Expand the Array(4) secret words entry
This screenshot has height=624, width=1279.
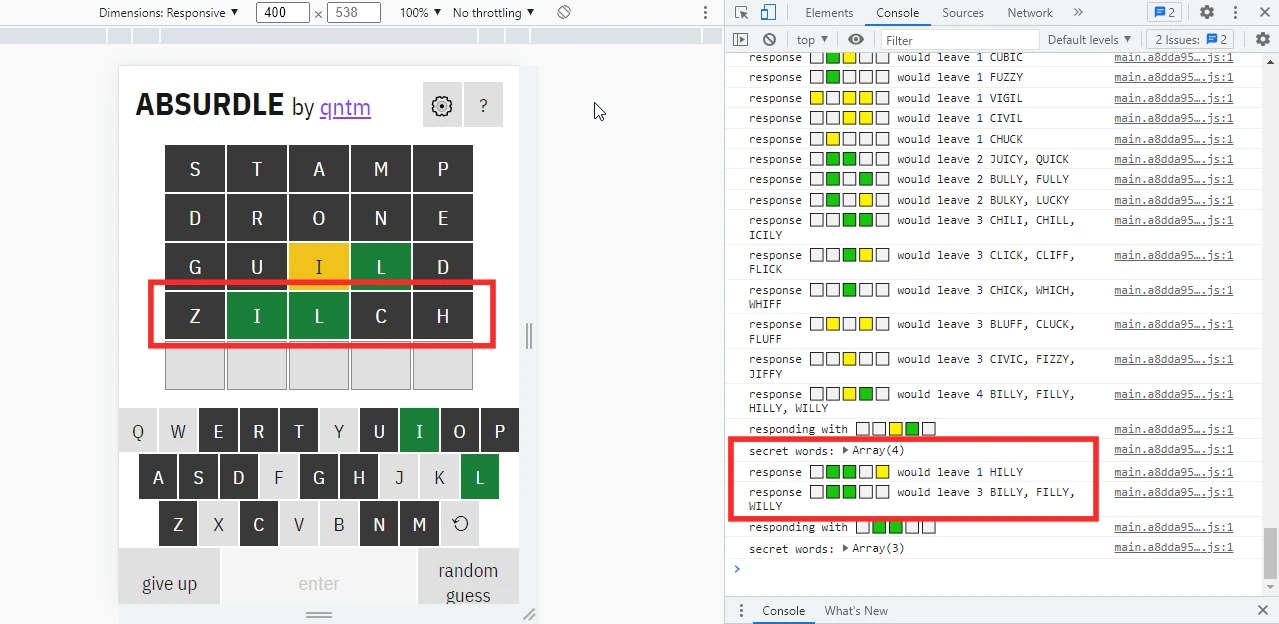point(847,451)
